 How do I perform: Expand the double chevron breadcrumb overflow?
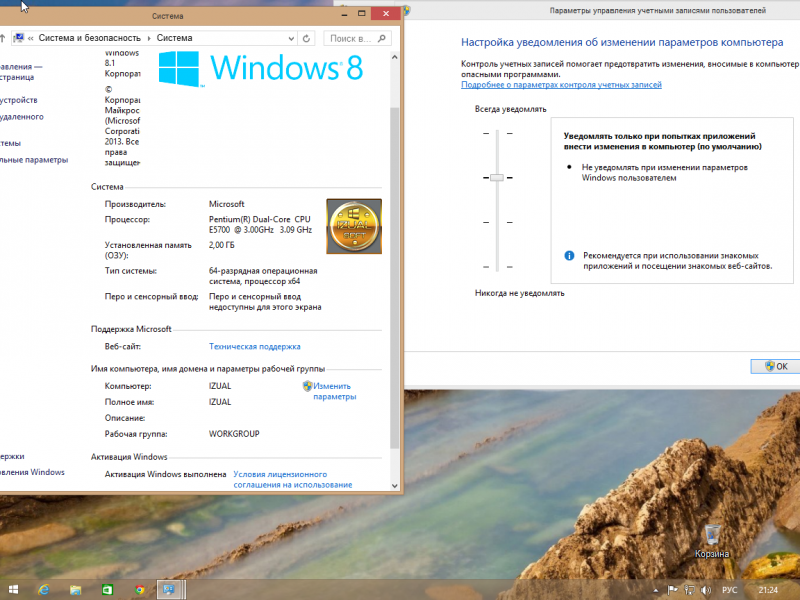point(31,38)
